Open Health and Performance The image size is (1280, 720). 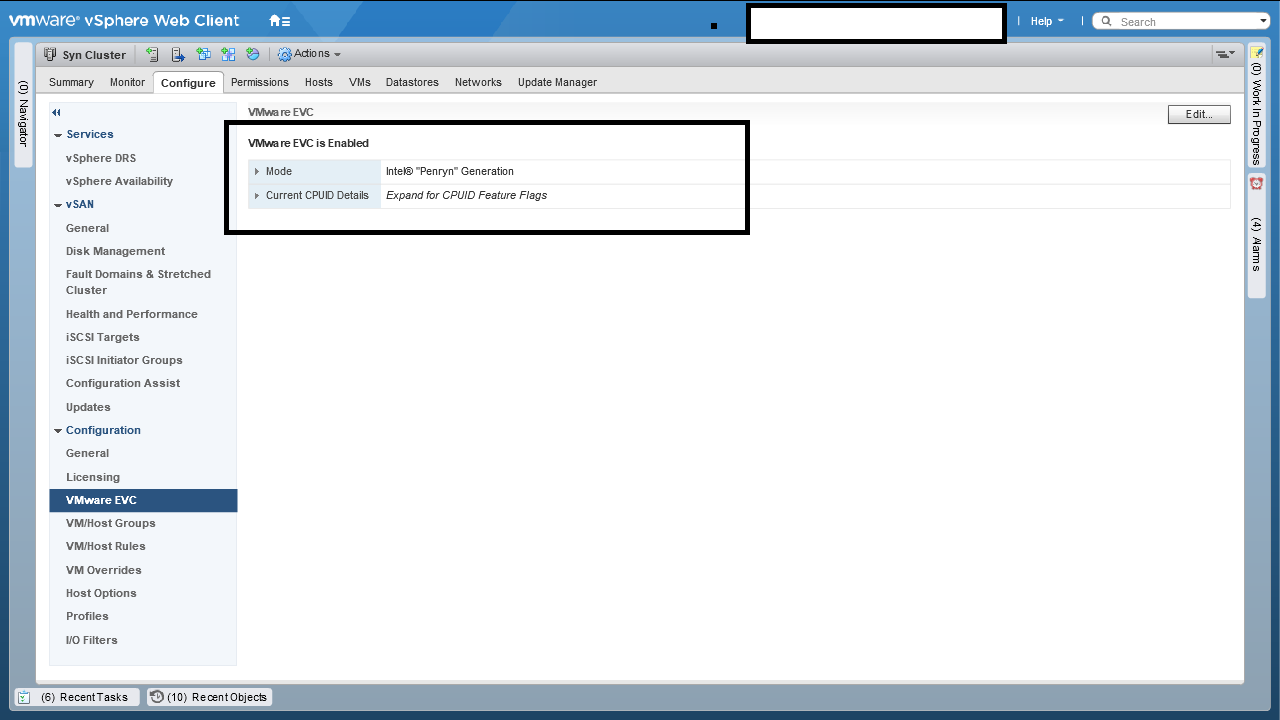(x=132, y=314)
